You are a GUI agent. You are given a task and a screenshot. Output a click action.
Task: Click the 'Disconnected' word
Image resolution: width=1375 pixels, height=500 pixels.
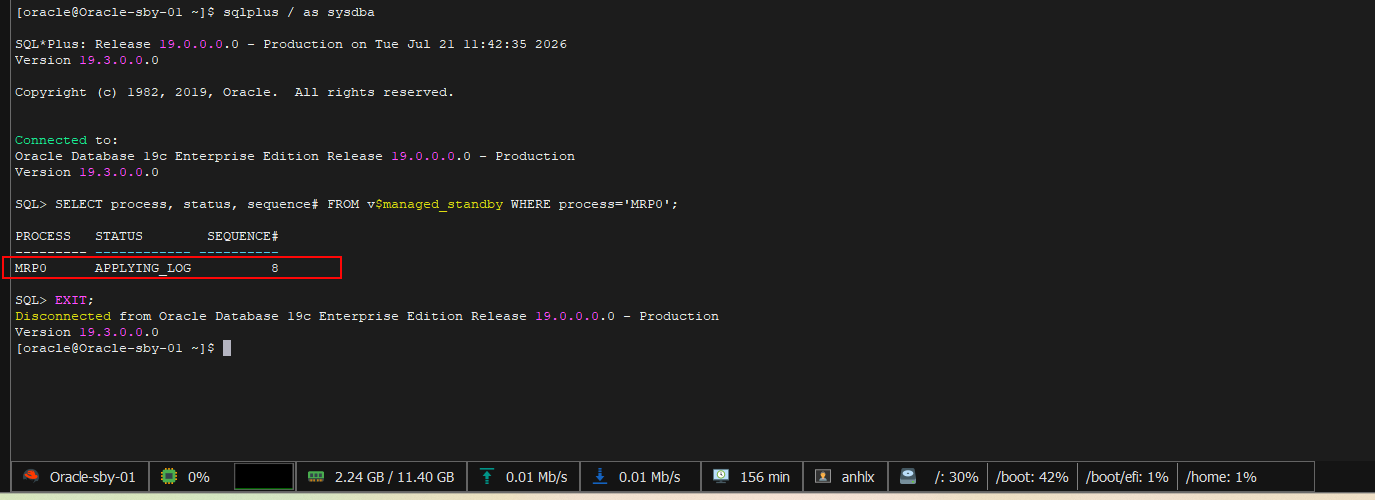[63, 316]
